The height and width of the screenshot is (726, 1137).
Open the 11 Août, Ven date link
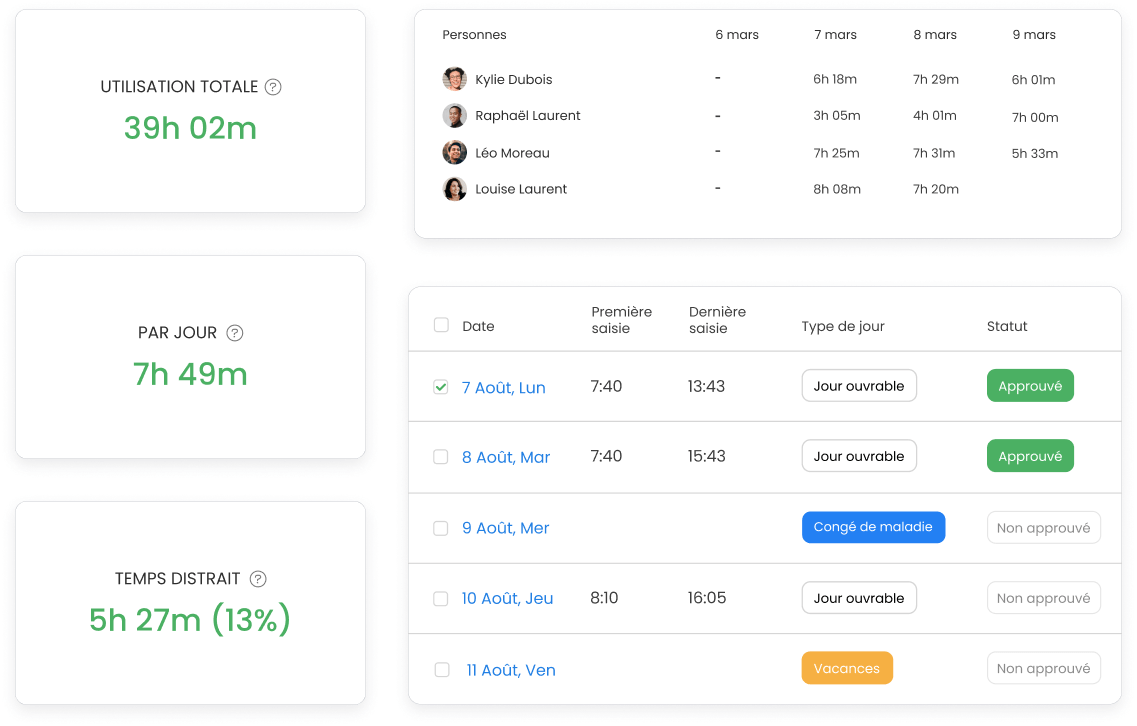coord(510,670)
